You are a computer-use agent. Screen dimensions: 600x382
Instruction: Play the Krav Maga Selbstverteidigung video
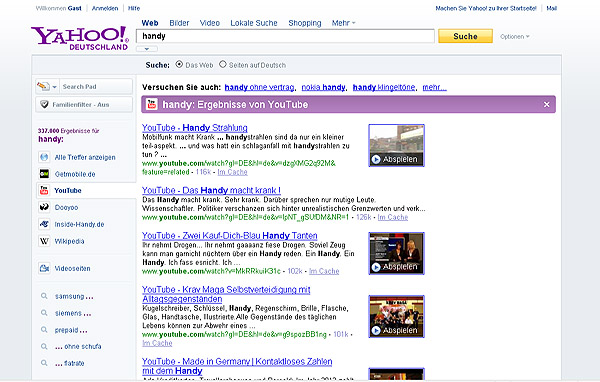point(396,317)
